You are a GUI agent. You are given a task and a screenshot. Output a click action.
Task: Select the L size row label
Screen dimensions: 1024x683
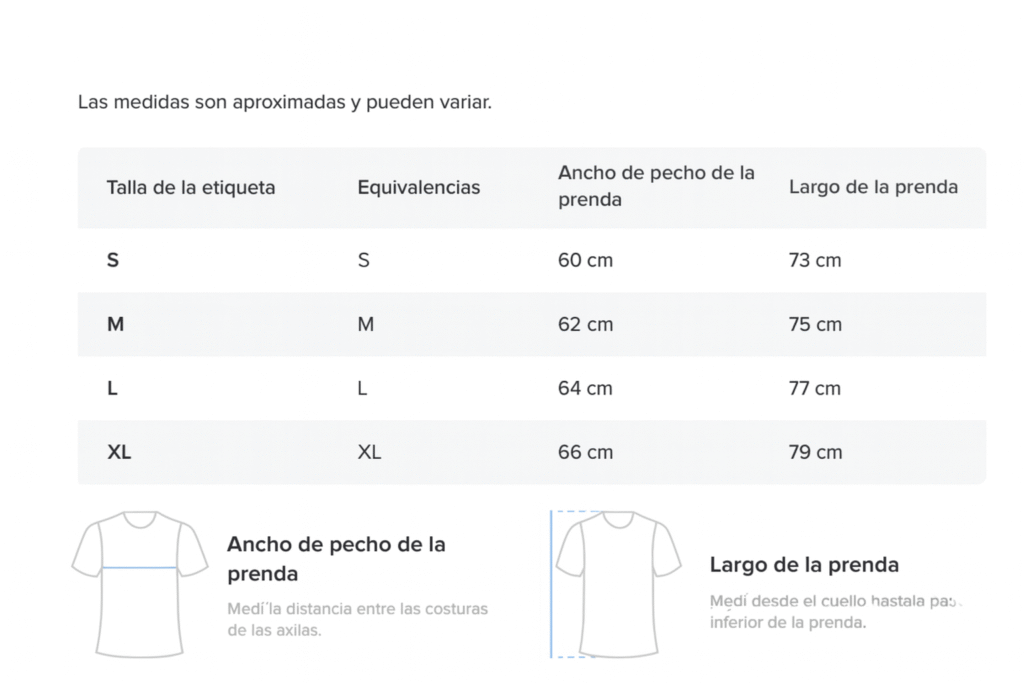coord(112,388)
